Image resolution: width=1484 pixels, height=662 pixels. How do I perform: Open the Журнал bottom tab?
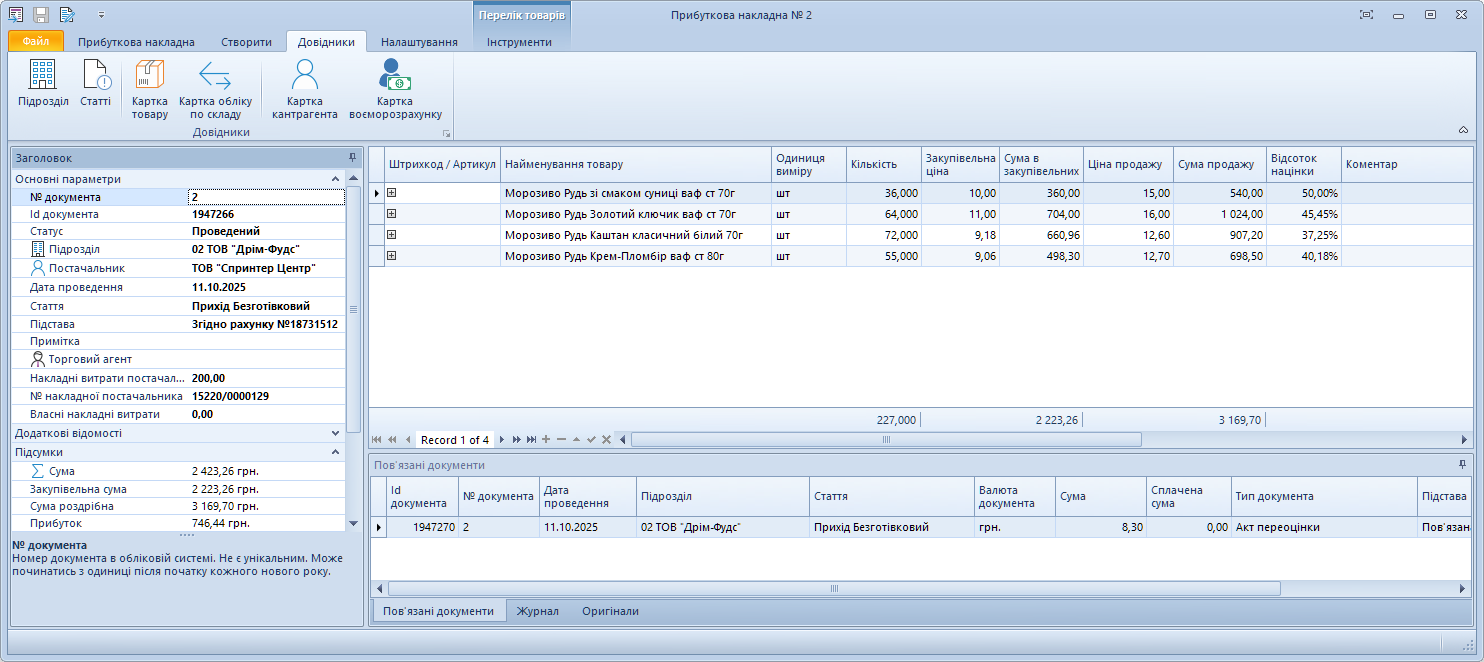pyautogui.click(x=537, y=611)
